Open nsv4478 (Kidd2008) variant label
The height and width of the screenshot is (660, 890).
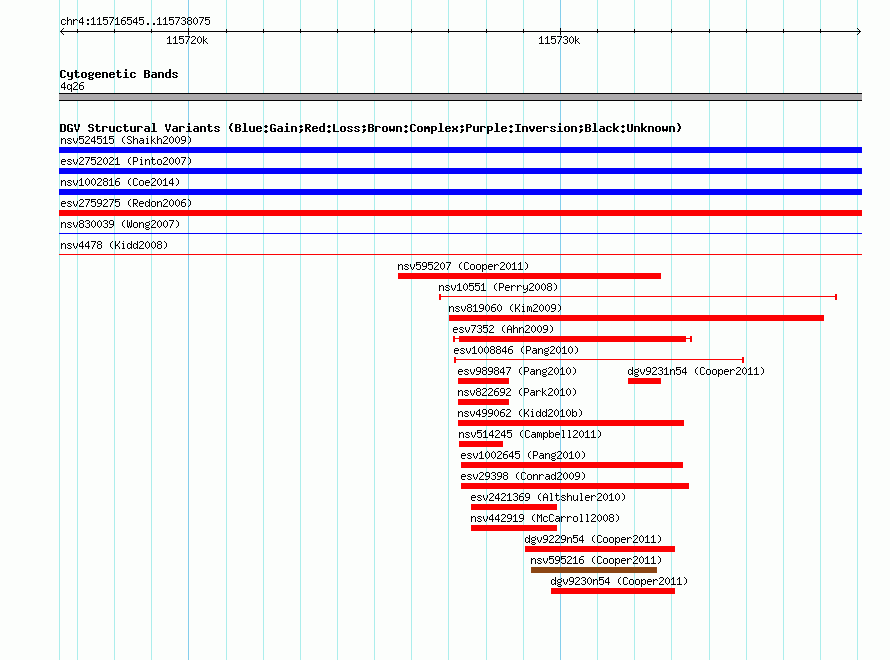tap(114, 245)
